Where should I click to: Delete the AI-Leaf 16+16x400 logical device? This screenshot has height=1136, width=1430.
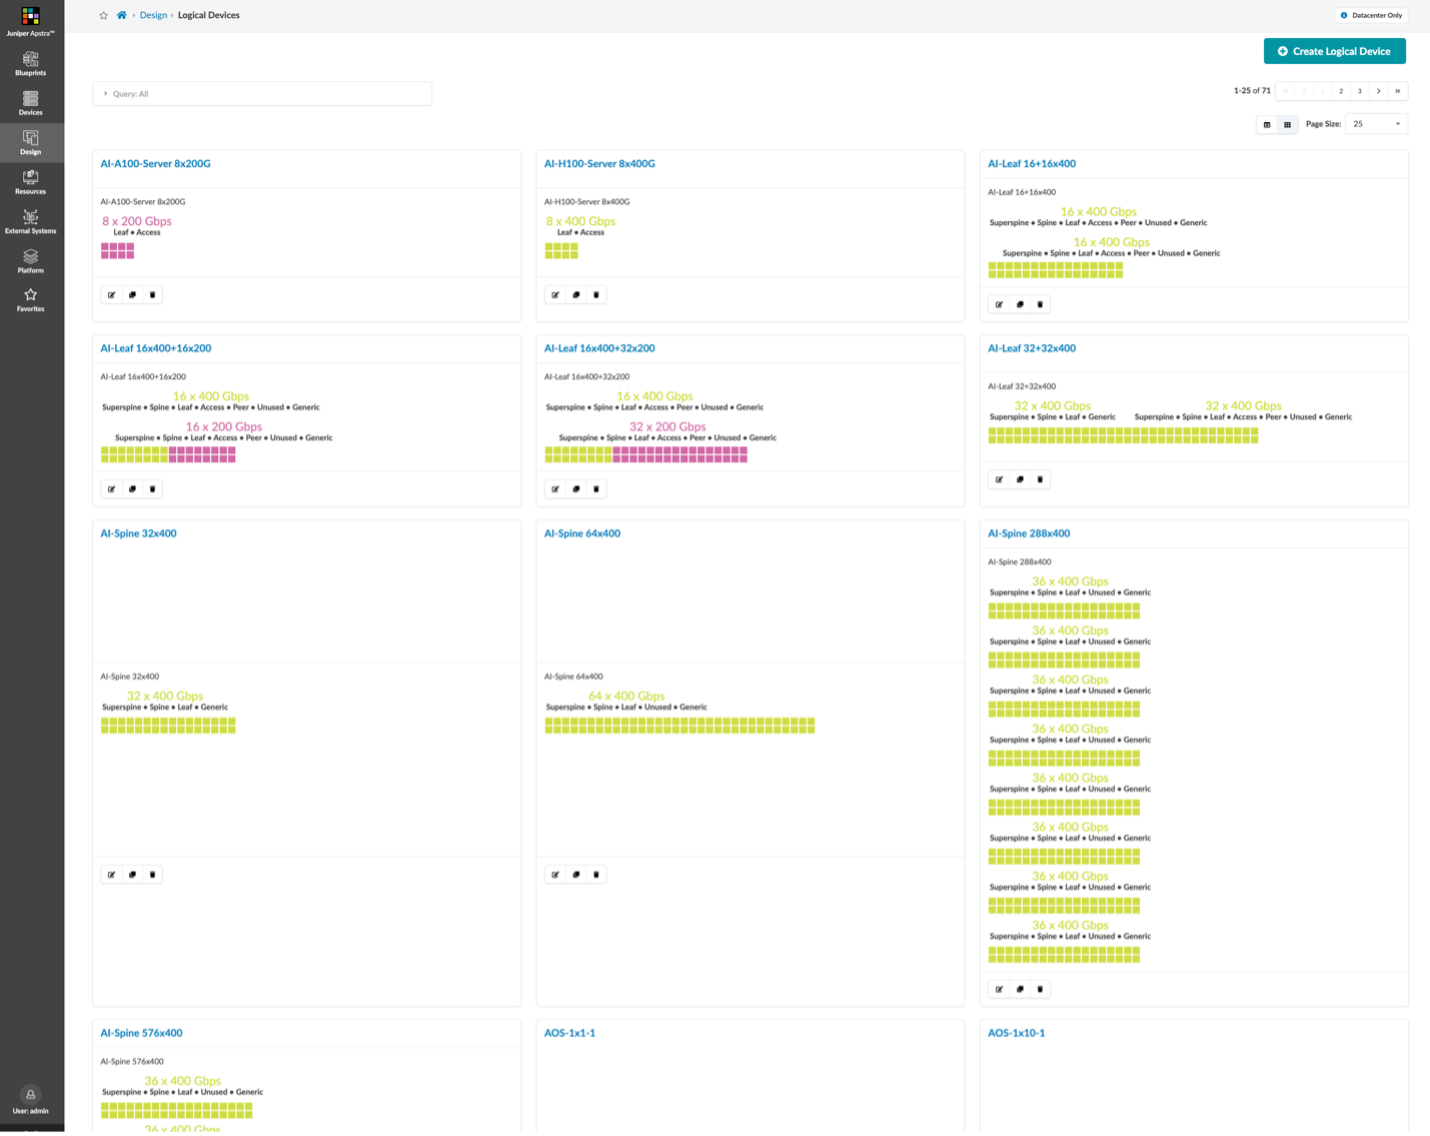coord(1040,305)
